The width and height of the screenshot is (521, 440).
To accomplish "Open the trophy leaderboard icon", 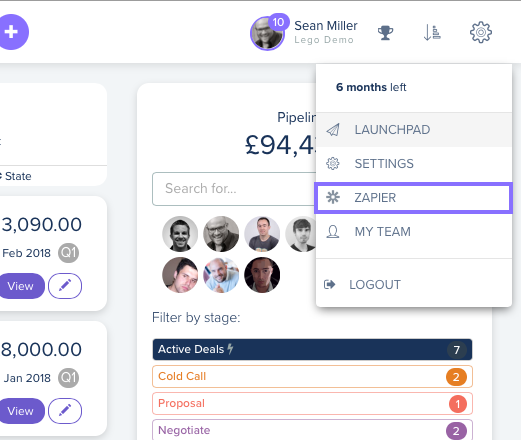I will coord(385,33).
